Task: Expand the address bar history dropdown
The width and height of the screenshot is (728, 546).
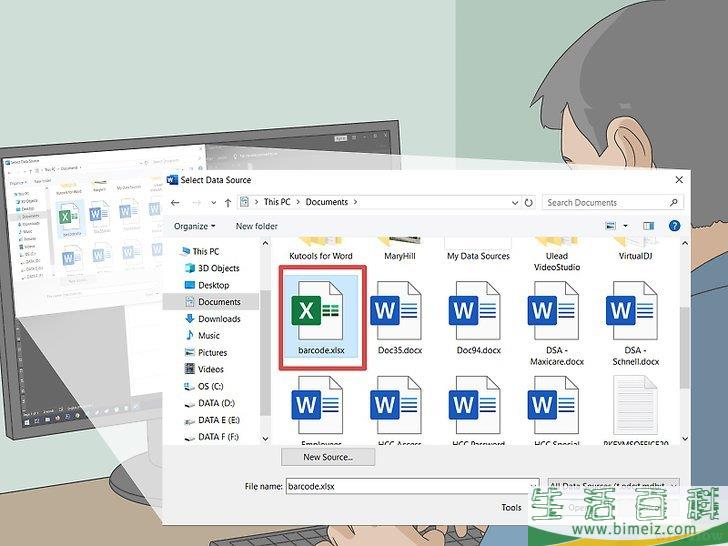Action: tap(515, 202)
